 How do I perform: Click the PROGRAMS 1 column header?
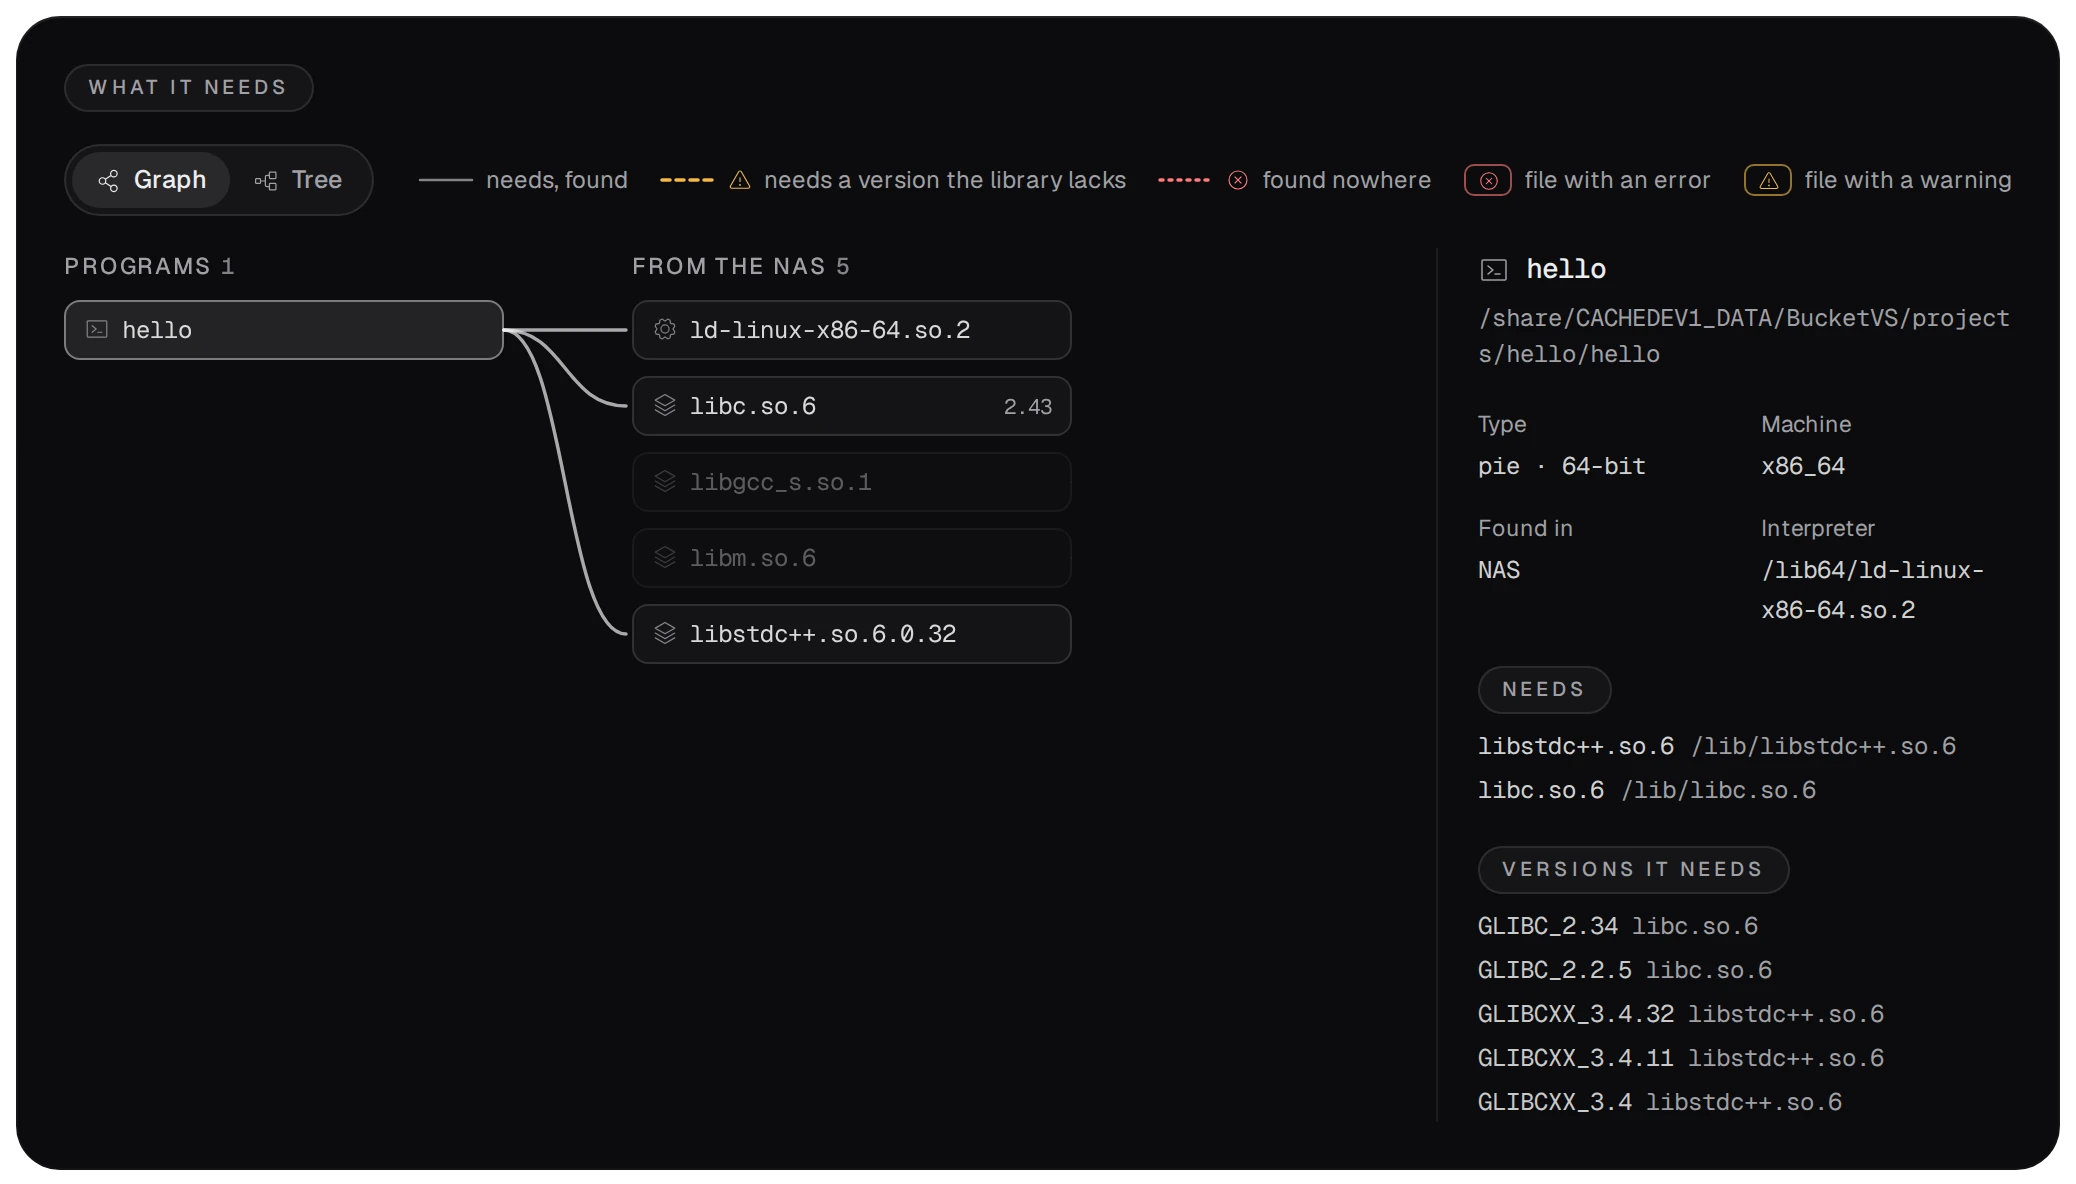150,266
